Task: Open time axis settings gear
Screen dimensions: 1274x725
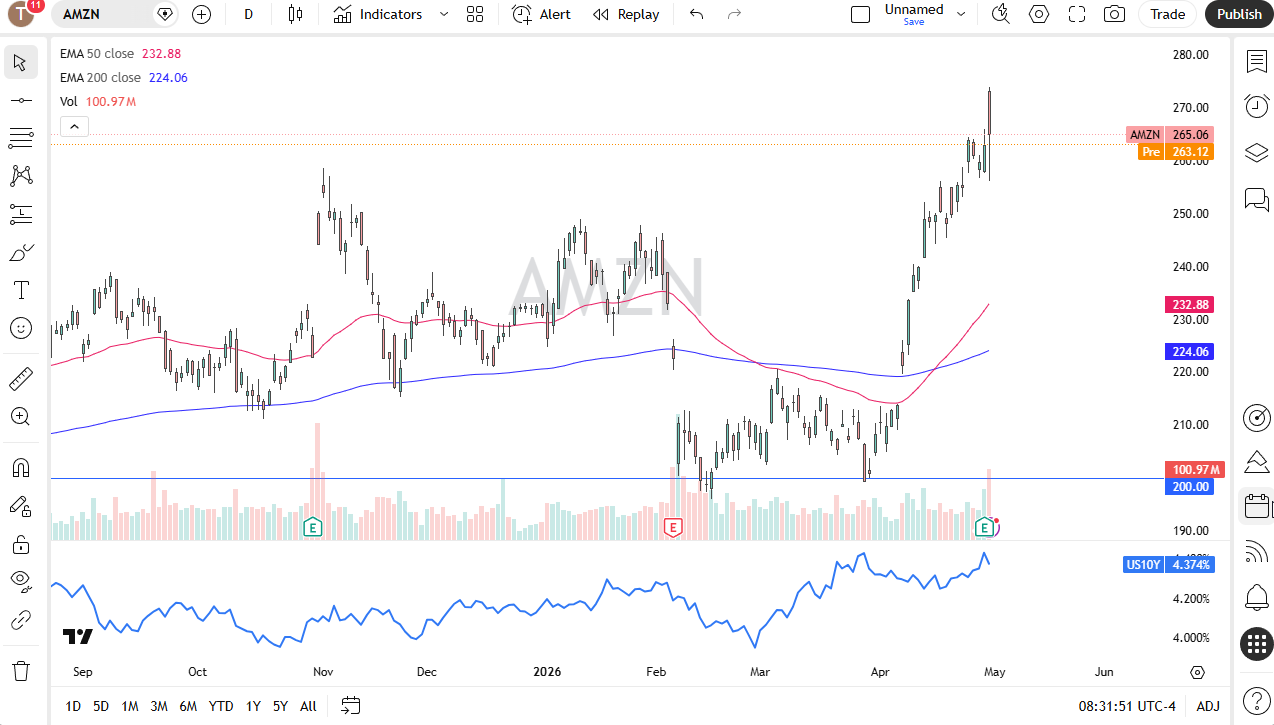Action: 1198,672
